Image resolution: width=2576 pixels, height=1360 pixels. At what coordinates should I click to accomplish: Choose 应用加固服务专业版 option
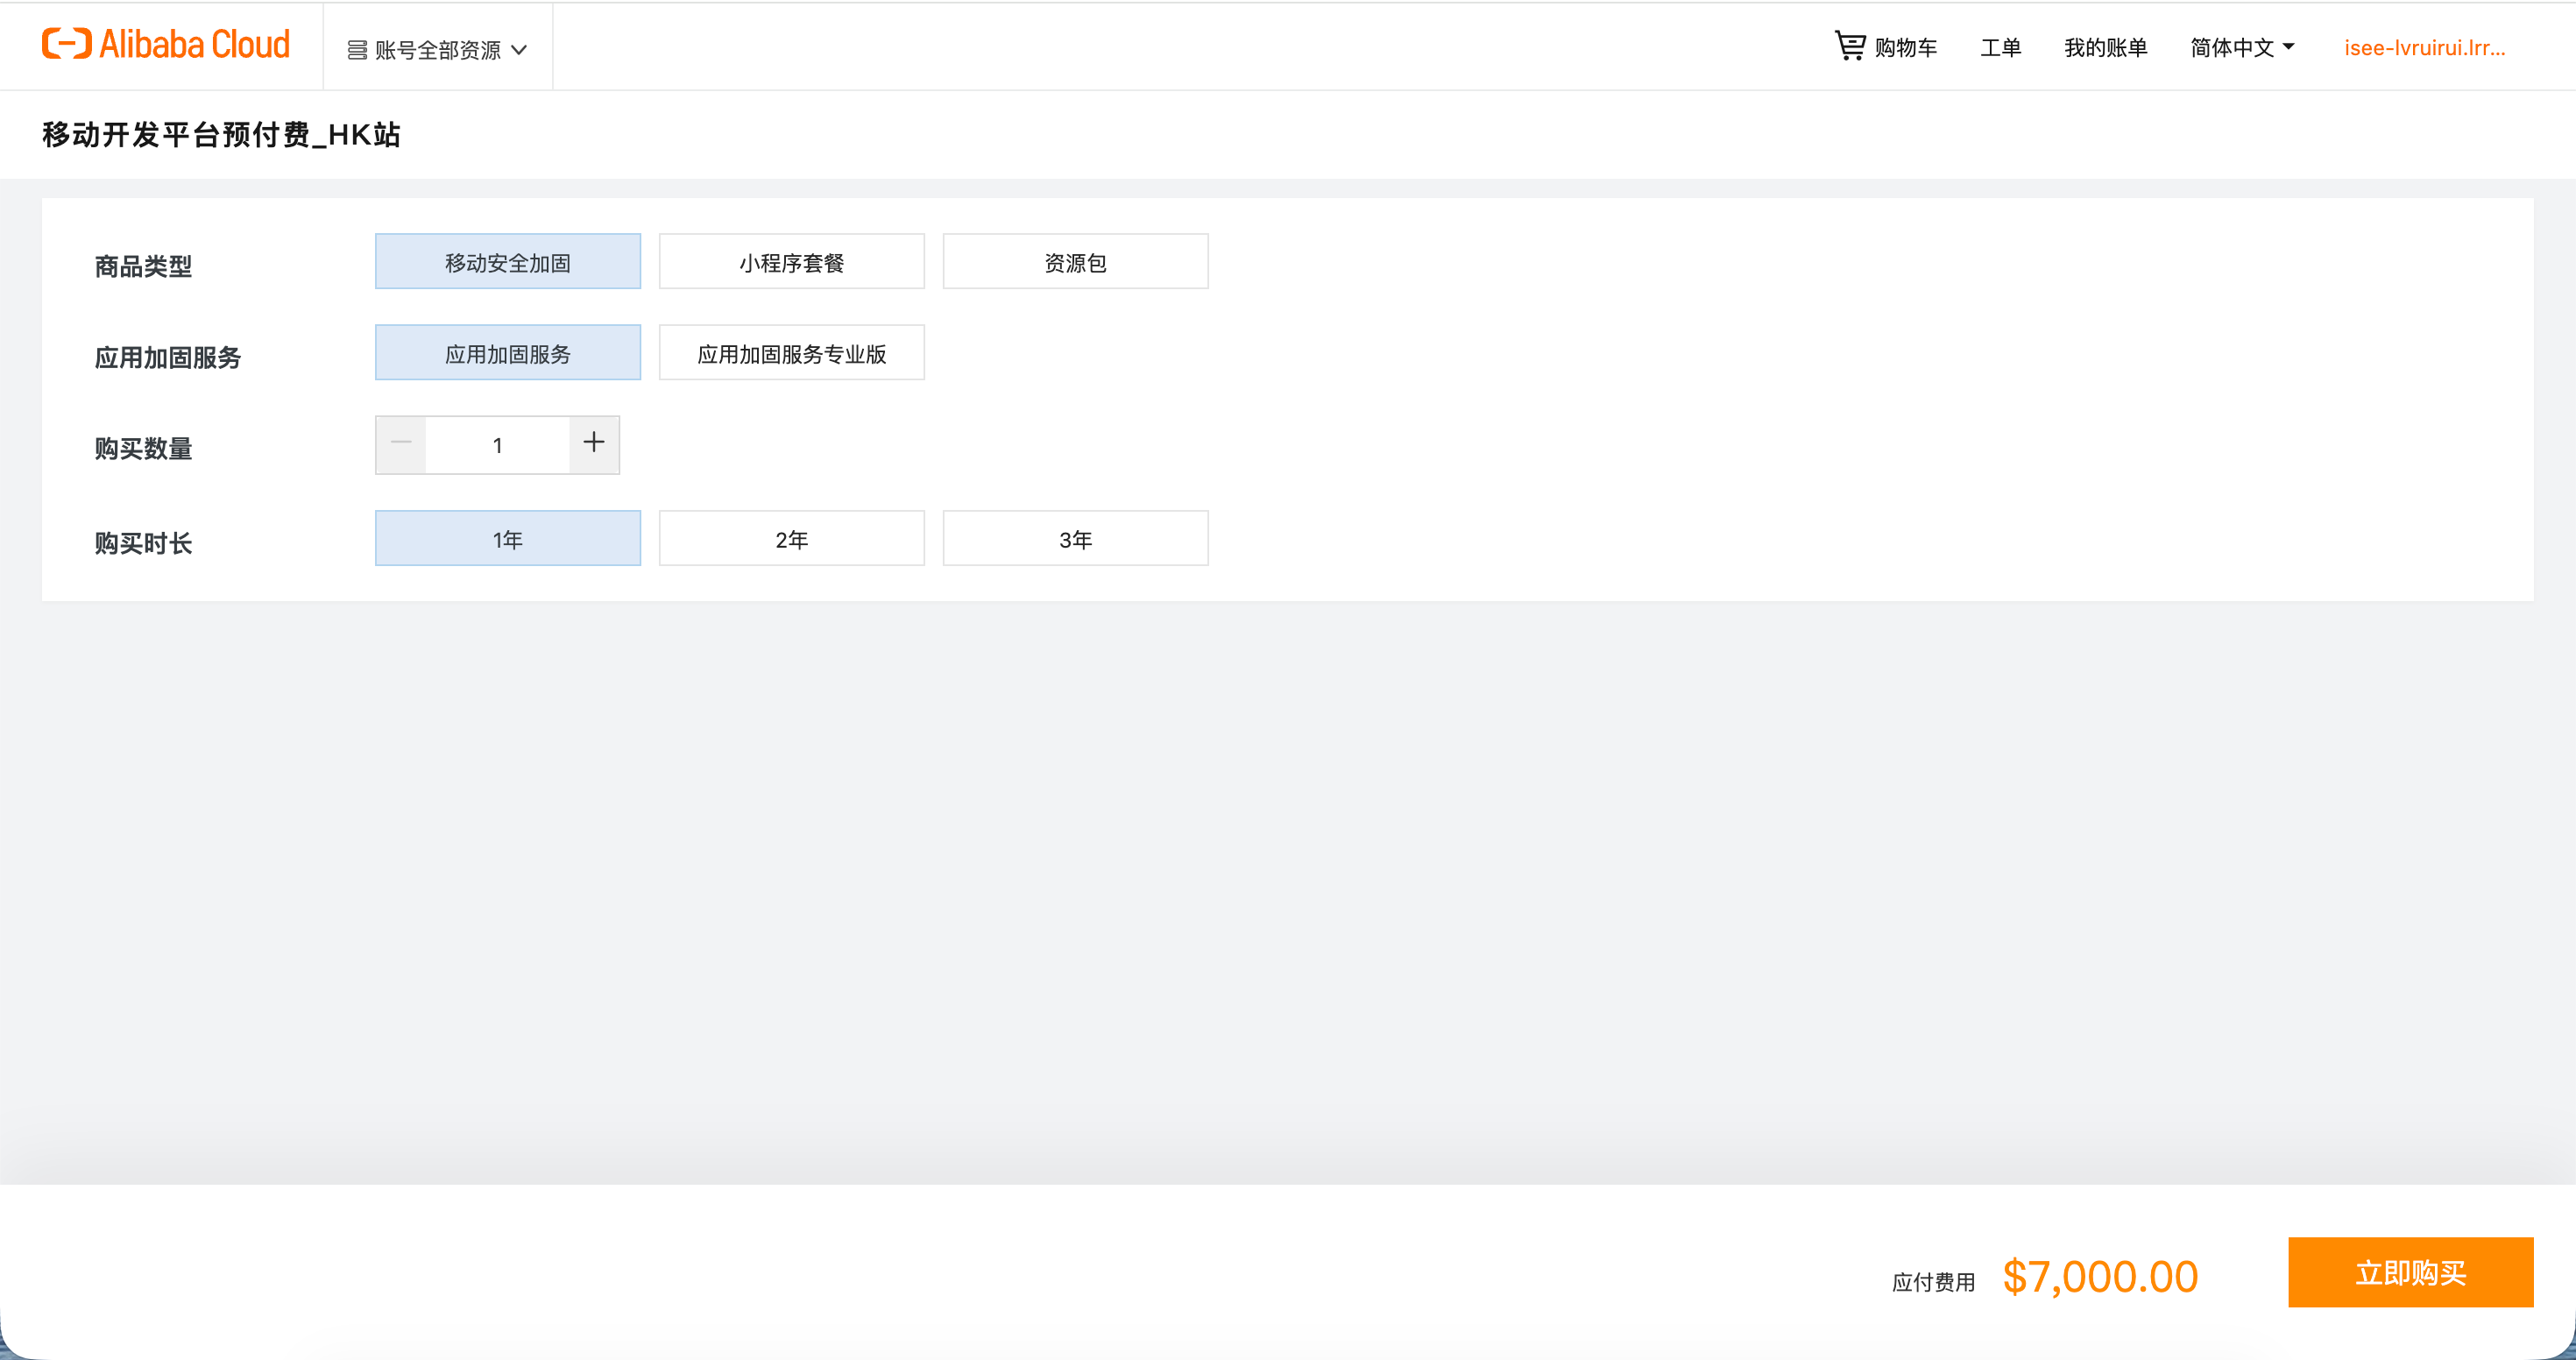(791, 353)
